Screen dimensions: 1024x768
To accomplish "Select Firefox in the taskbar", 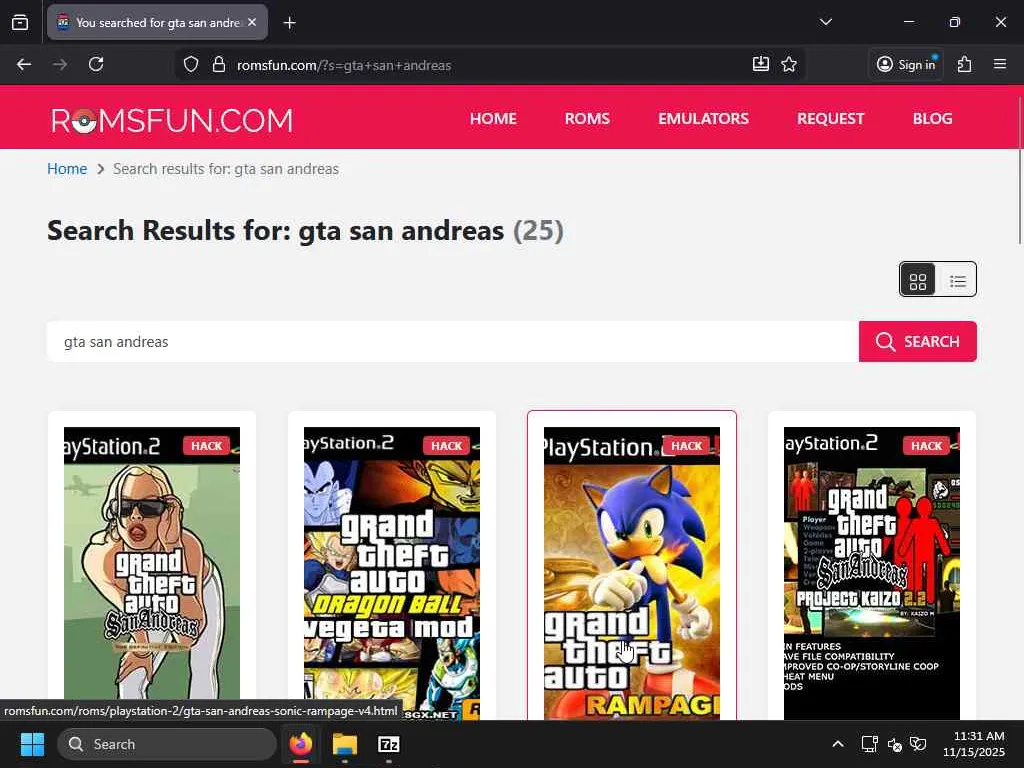I will 301,744.
